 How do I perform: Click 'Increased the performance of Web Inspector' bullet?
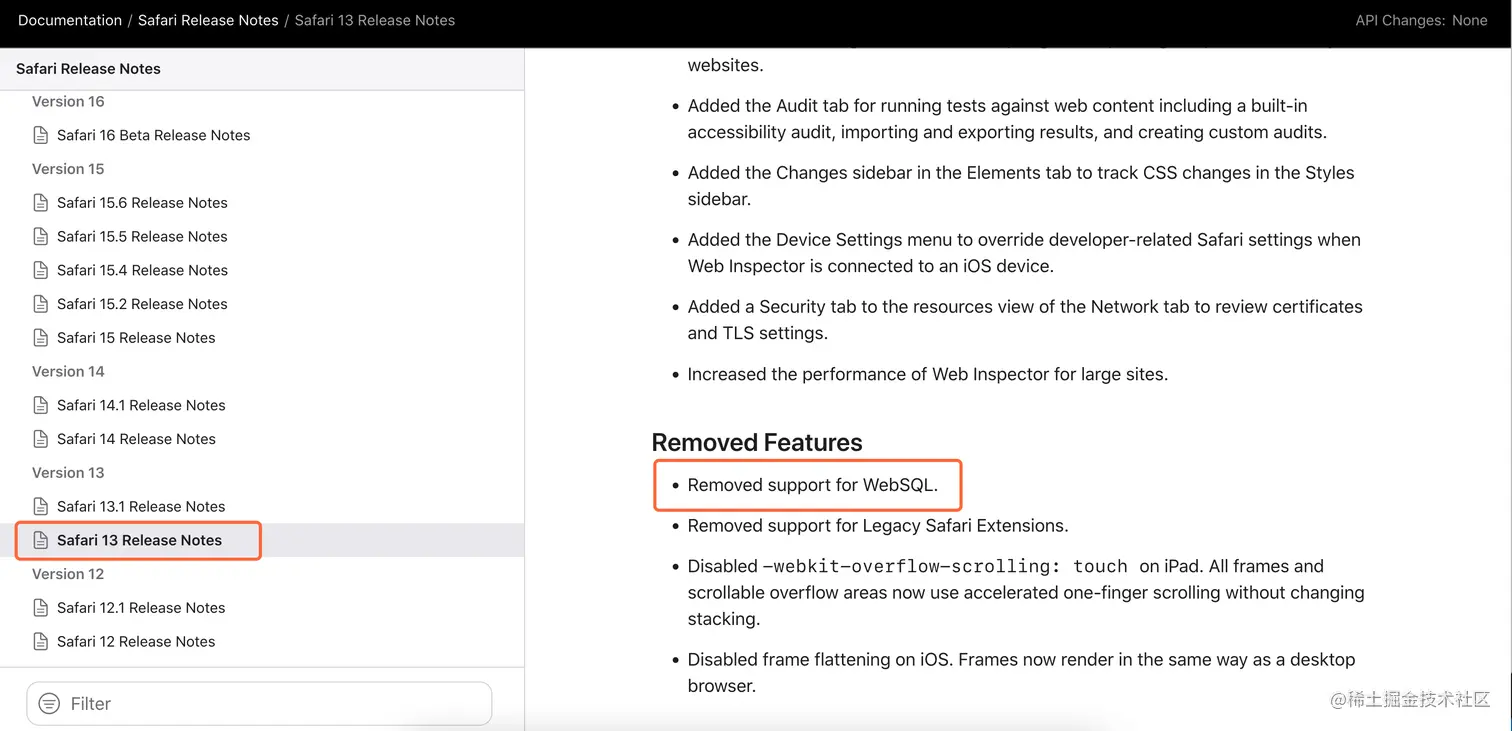coord(928,375)
